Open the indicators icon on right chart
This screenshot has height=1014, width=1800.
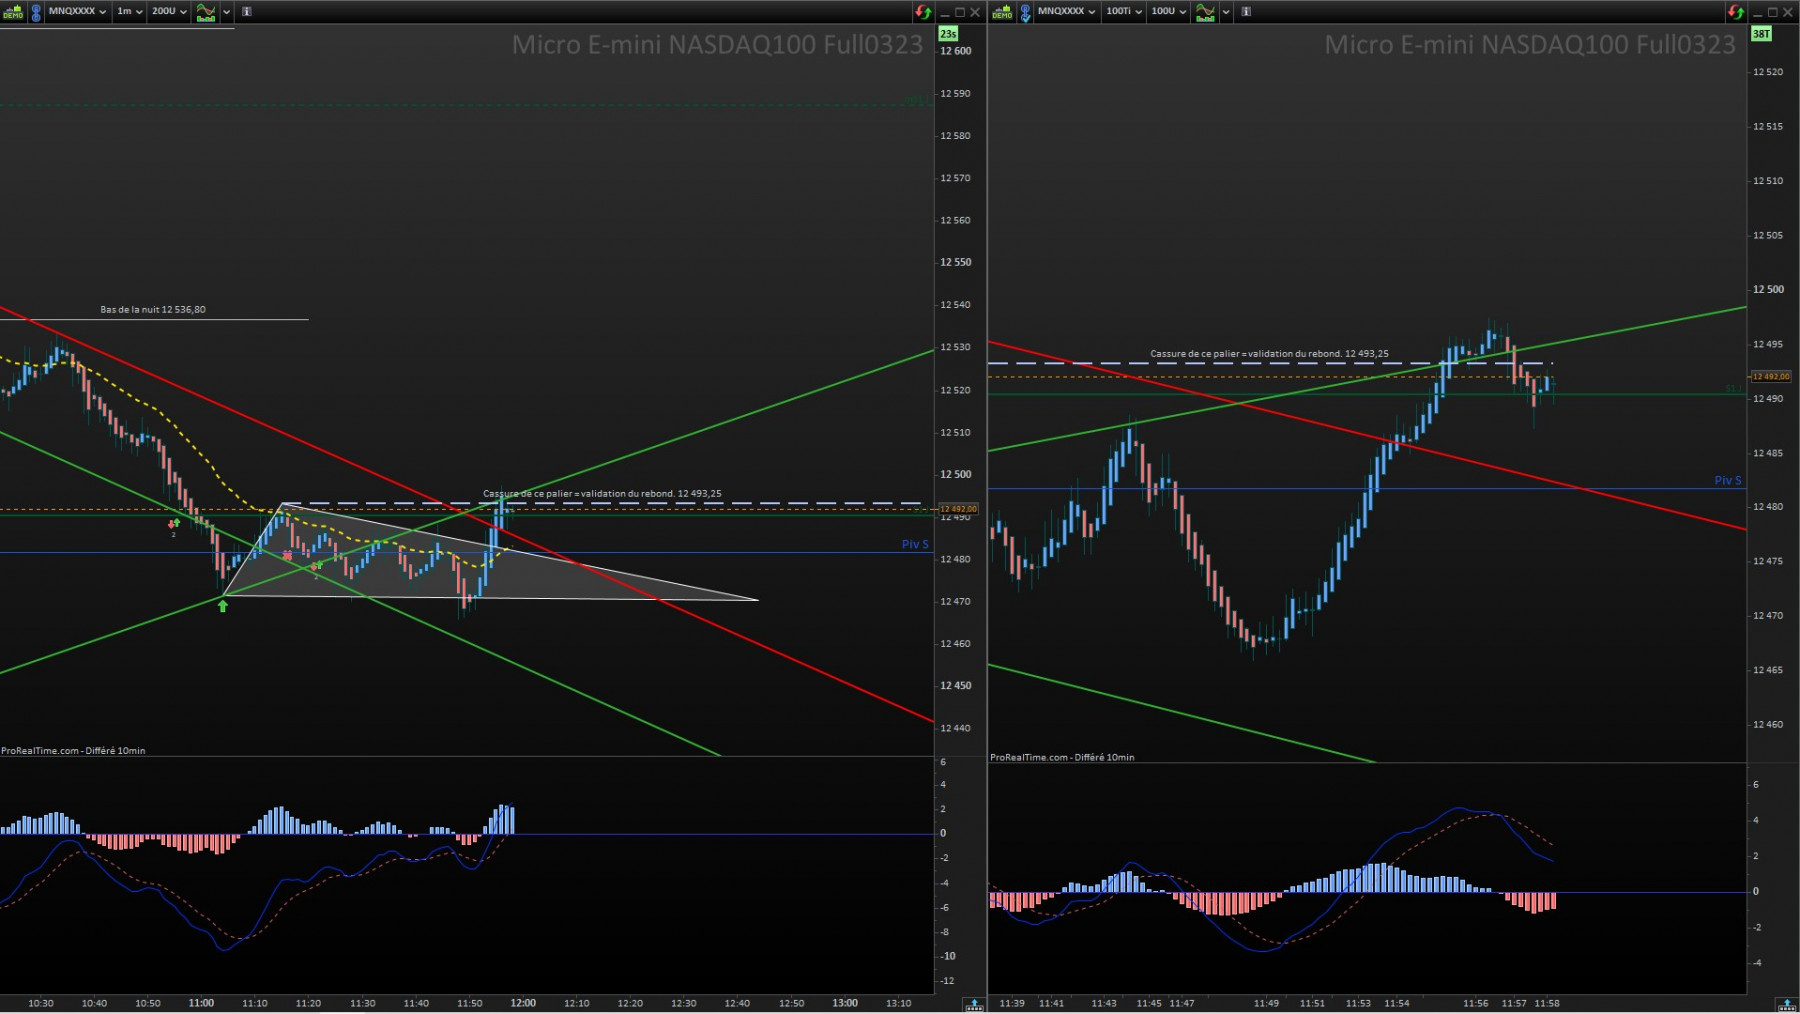coord(1205,12)
